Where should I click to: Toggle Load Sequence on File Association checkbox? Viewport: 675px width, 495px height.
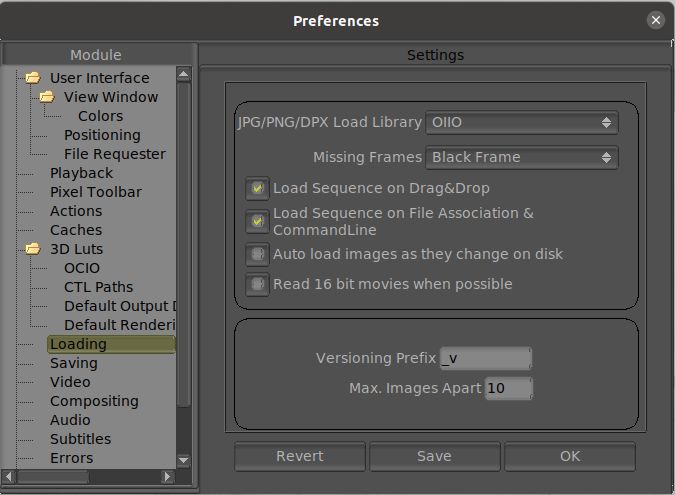point(257,222)
